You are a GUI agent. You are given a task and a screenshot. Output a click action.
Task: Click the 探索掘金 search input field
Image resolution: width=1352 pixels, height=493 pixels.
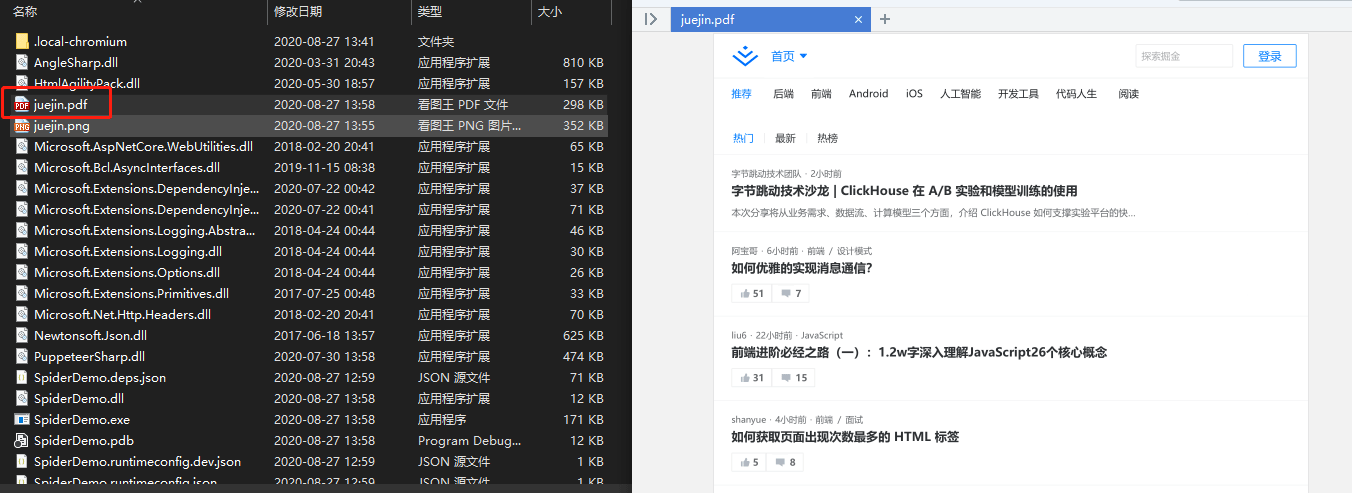pos(1183,56)
